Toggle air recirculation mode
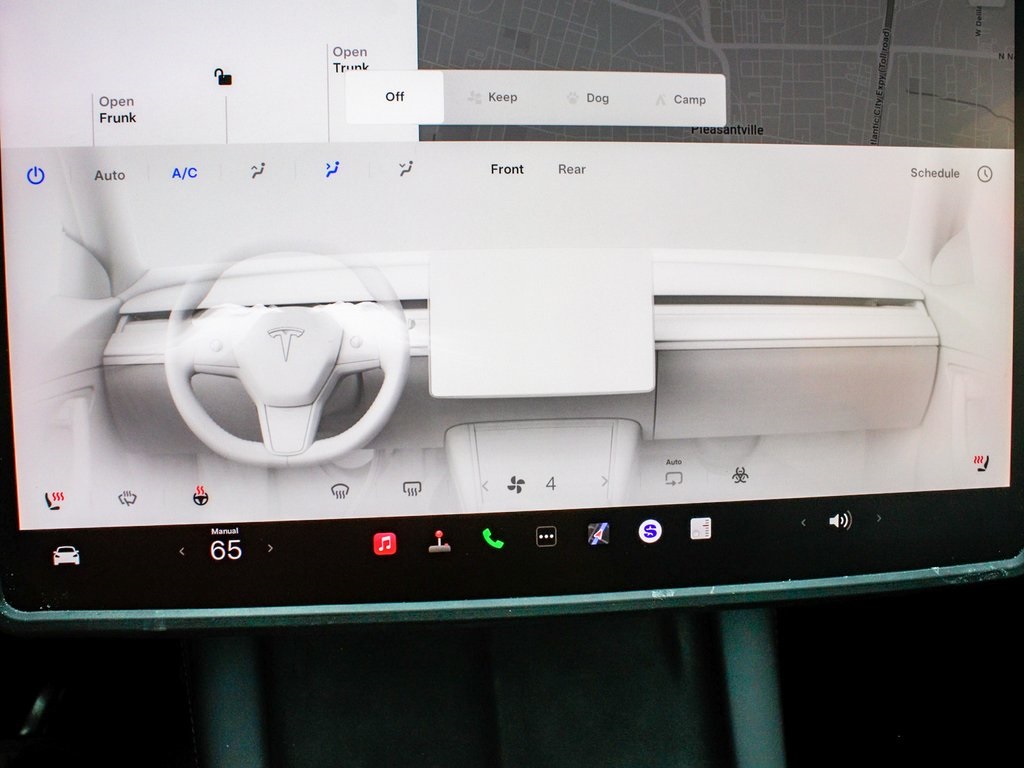This screenshot has height=768, width=1024. (x=673, y=477)
